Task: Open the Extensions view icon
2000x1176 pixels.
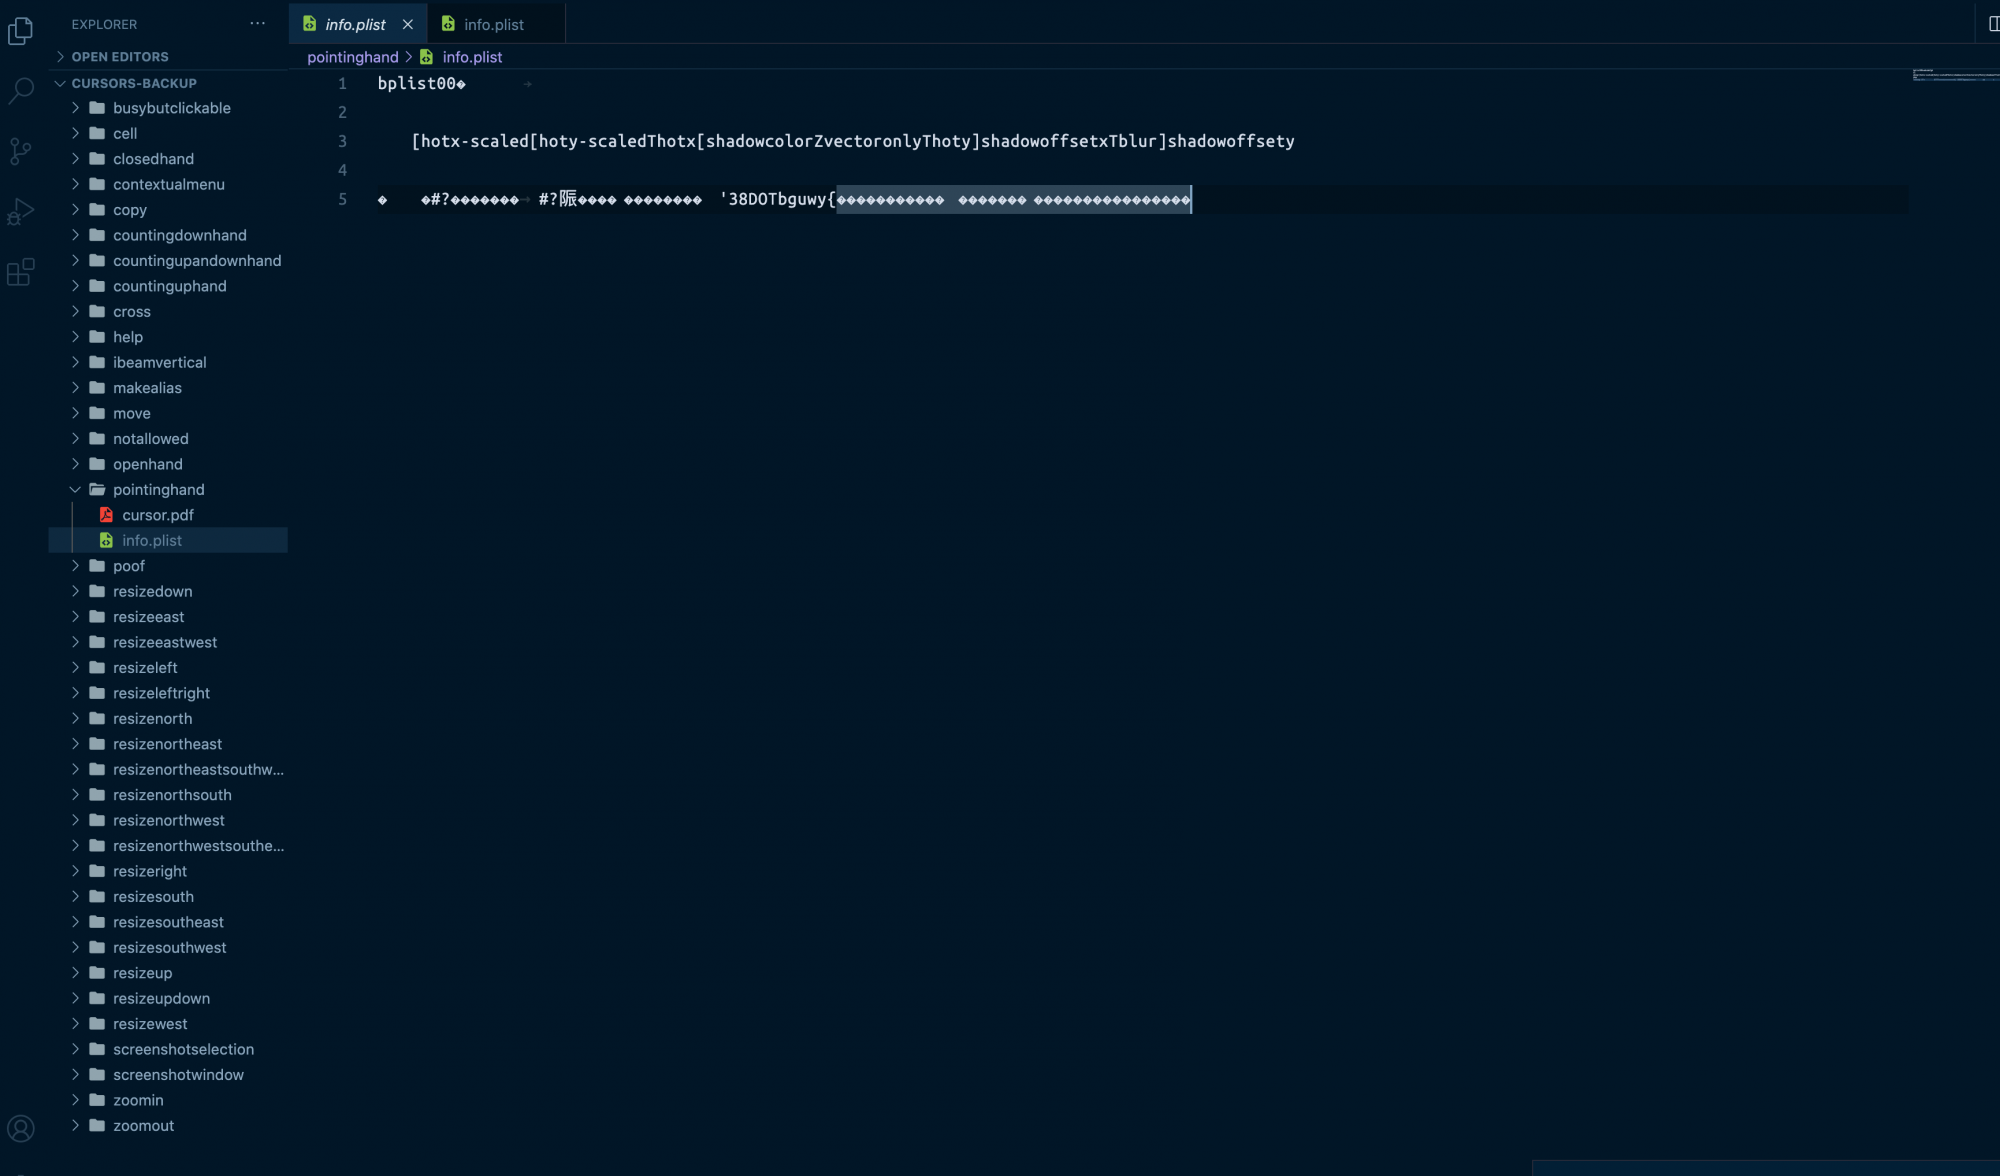Action: pyautogui.click(x=20, y=272)
